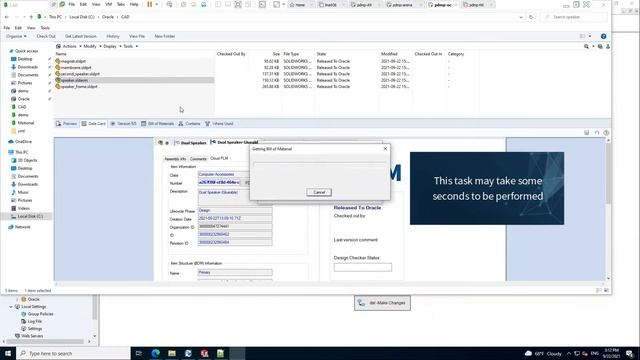
Task: Click the magnet.sldprt part icon
Action: [58, 61]
